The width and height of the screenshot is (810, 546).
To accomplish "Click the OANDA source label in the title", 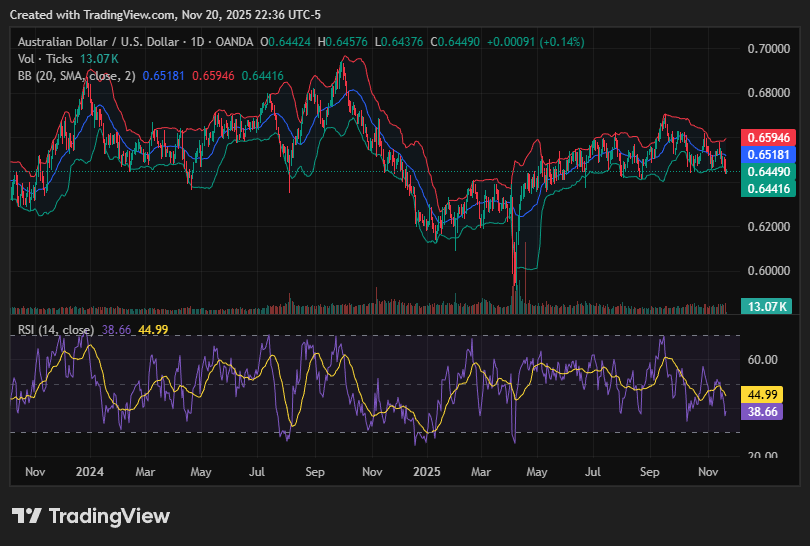I will (232, 42).
